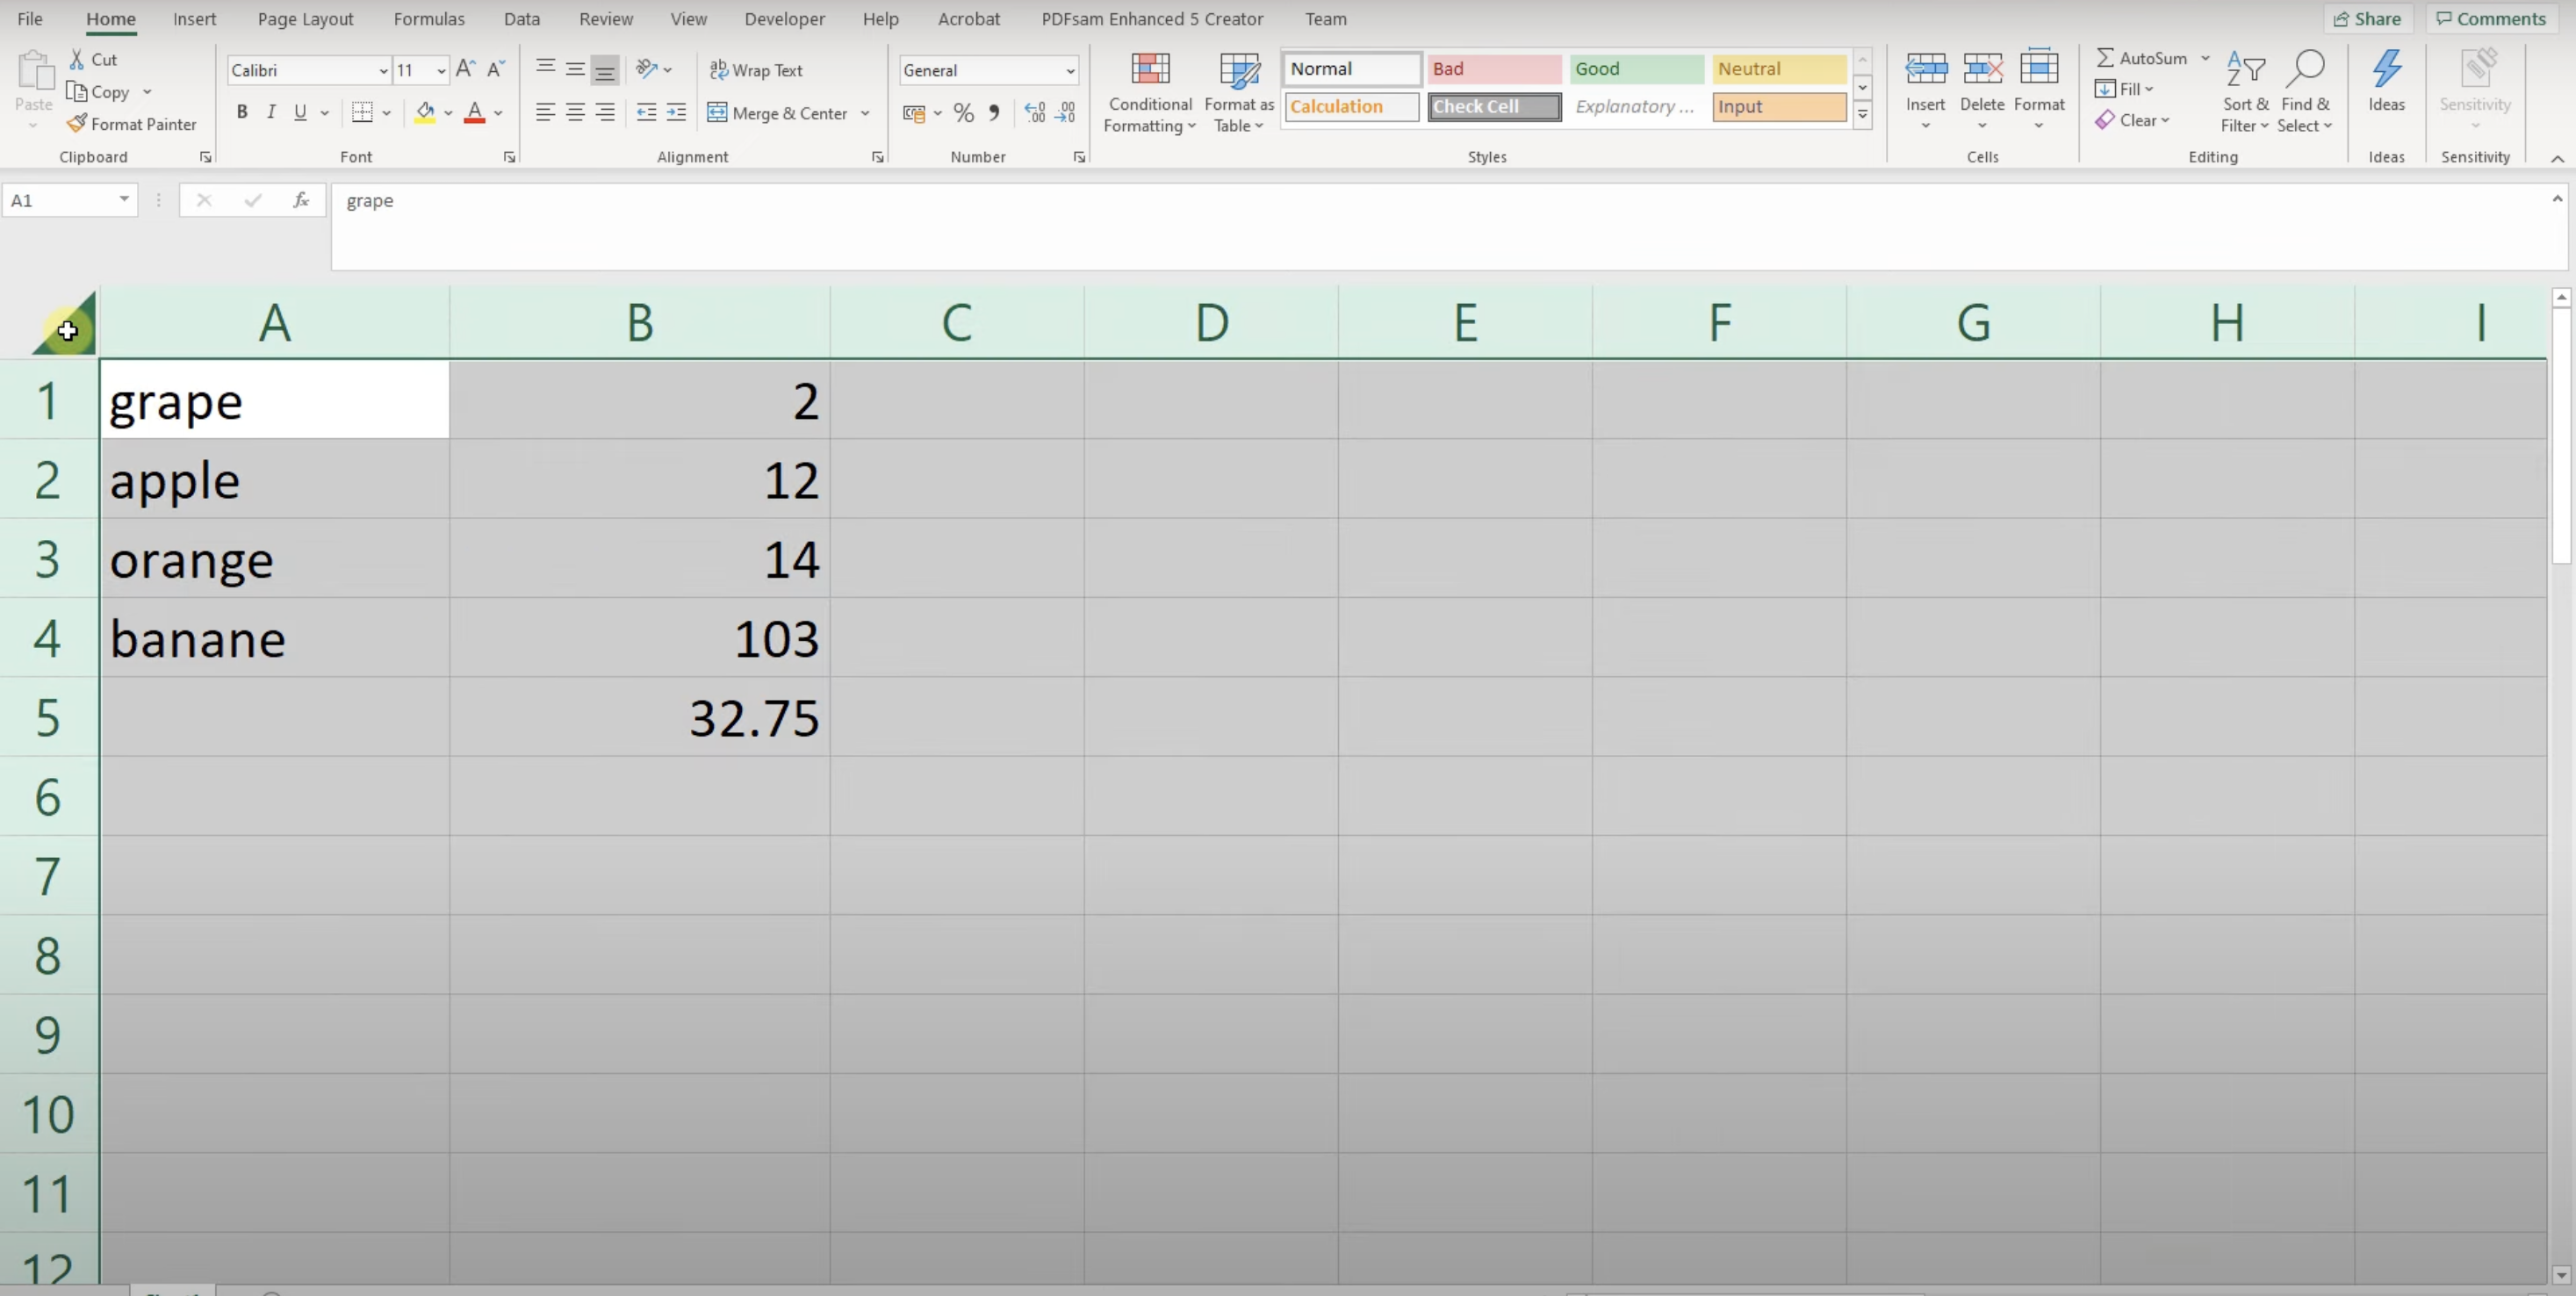Apply Bold formatting

click(242, 112)
